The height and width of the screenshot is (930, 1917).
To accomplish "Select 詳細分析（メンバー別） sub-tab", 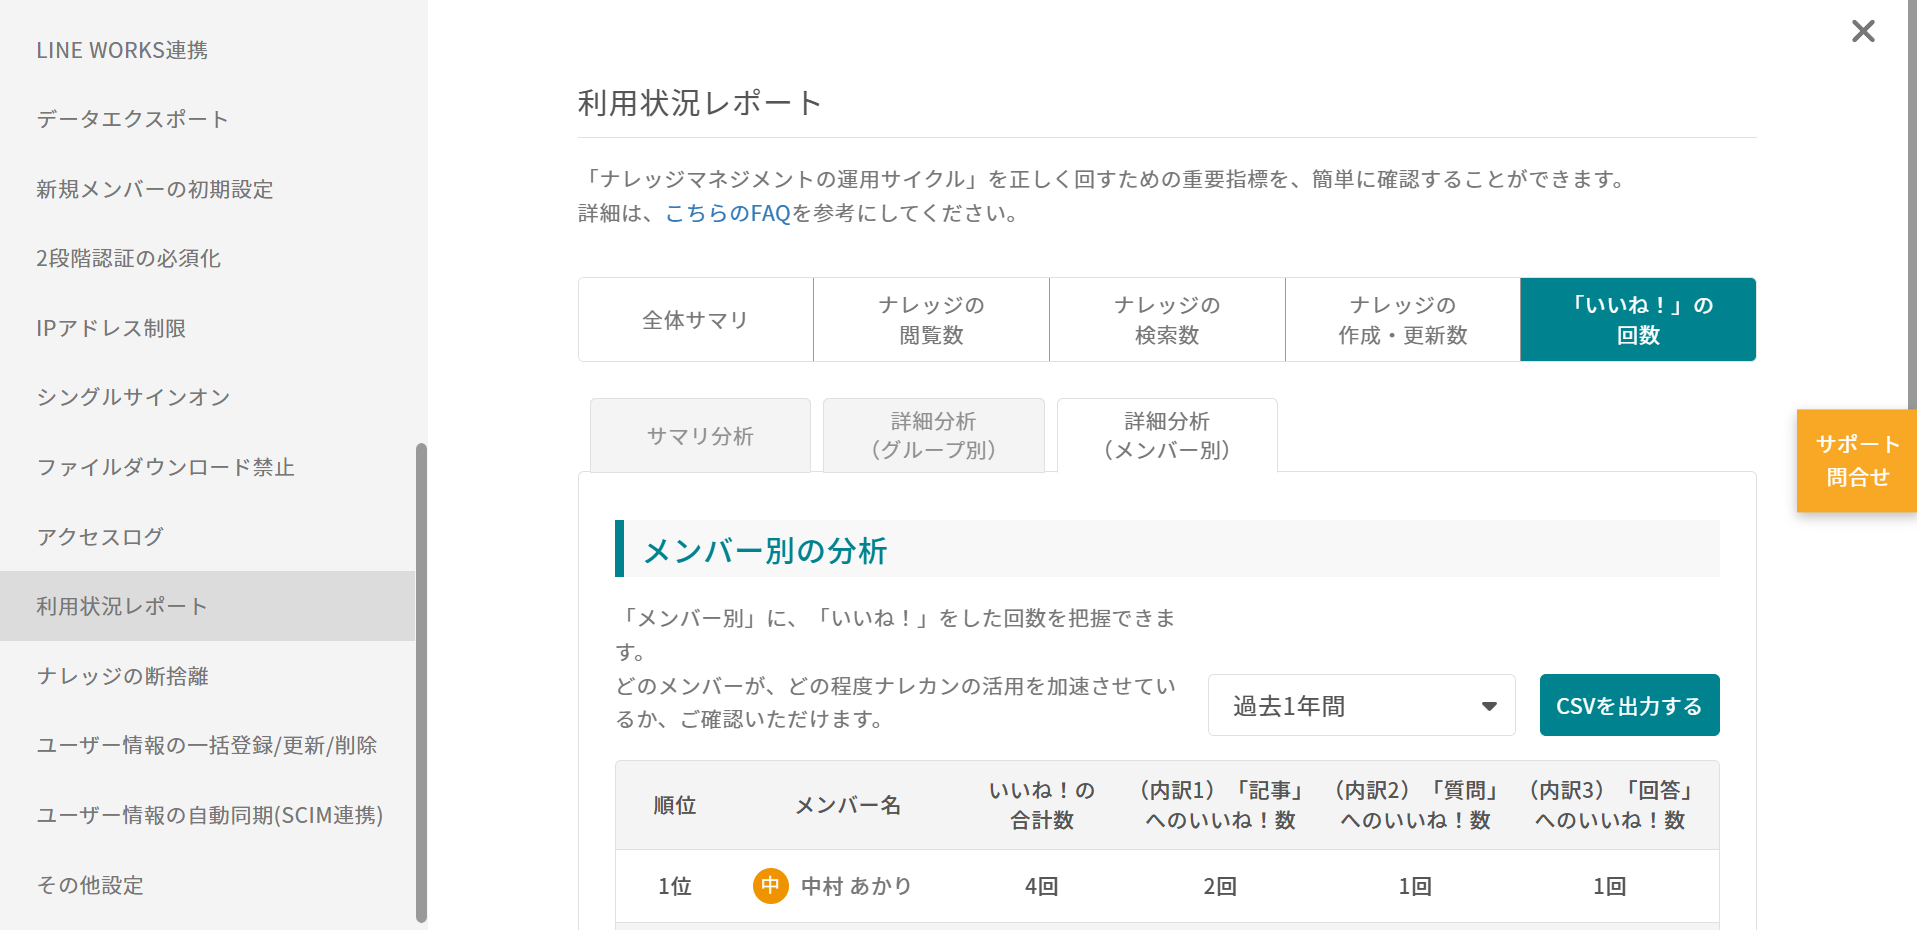I will (1166, 436).
